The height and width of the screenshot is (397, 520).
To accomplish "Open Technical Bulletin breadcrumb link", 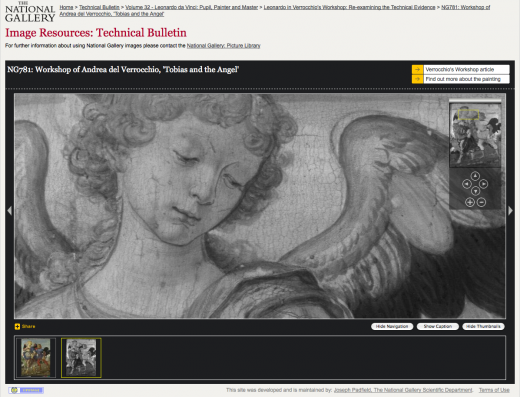I will (99, 7).
